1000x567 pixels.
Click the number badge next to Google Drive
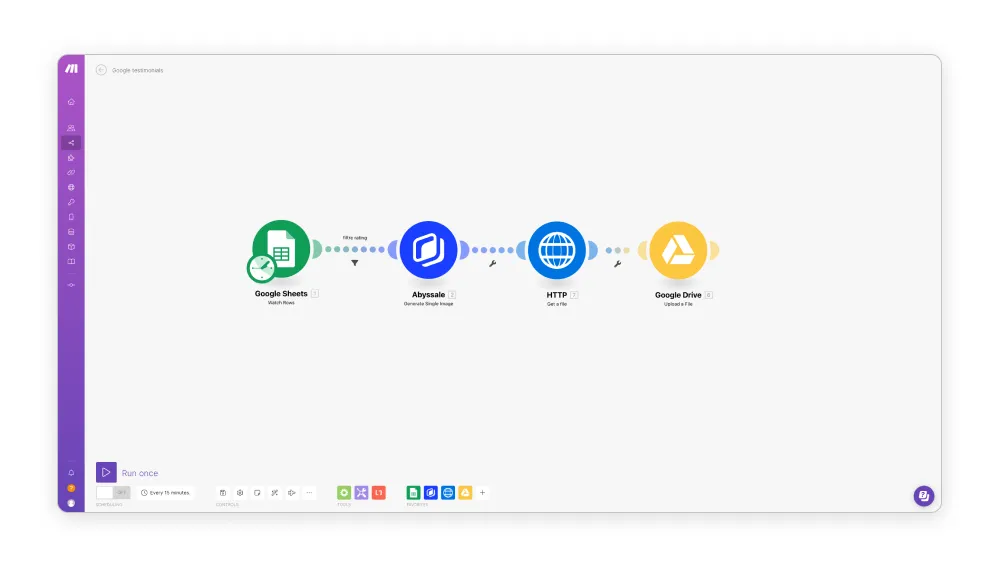pos(709,295)
